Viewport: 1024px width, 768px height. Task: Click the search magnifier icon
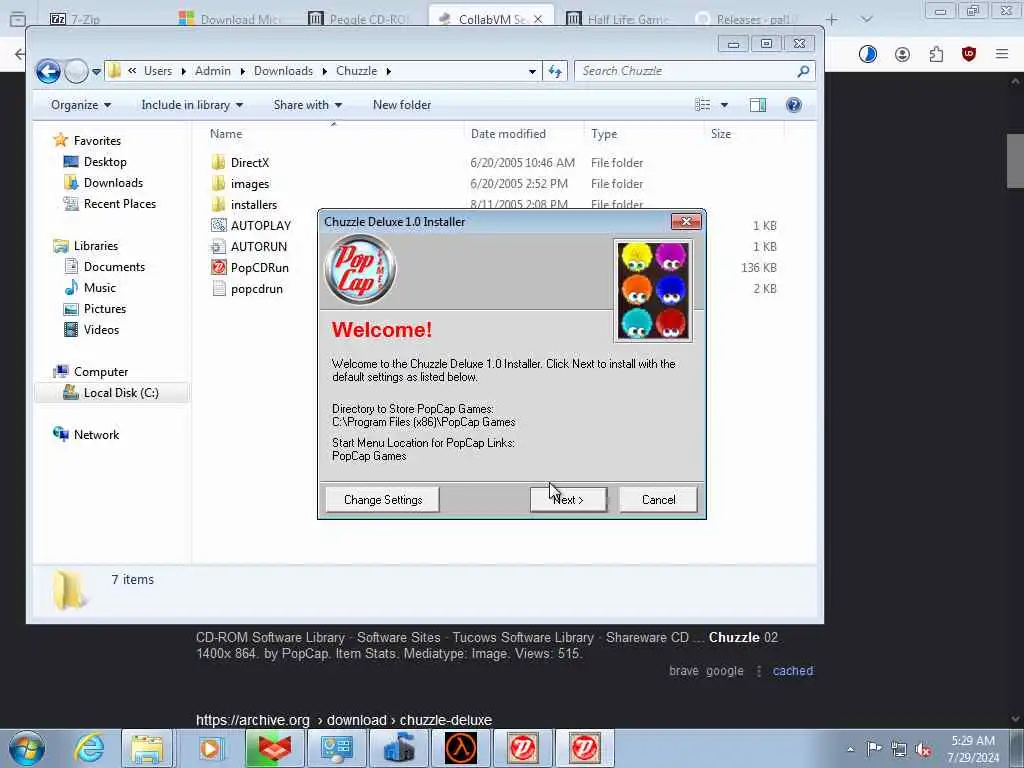pos(803,71)
